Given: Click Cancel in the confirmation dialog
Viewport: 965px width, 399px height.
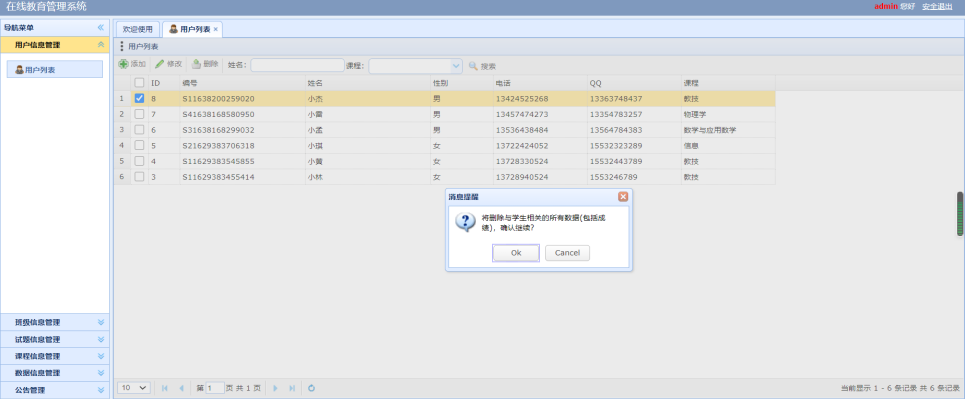Looking at the screenshot, I should pos(567,253).
